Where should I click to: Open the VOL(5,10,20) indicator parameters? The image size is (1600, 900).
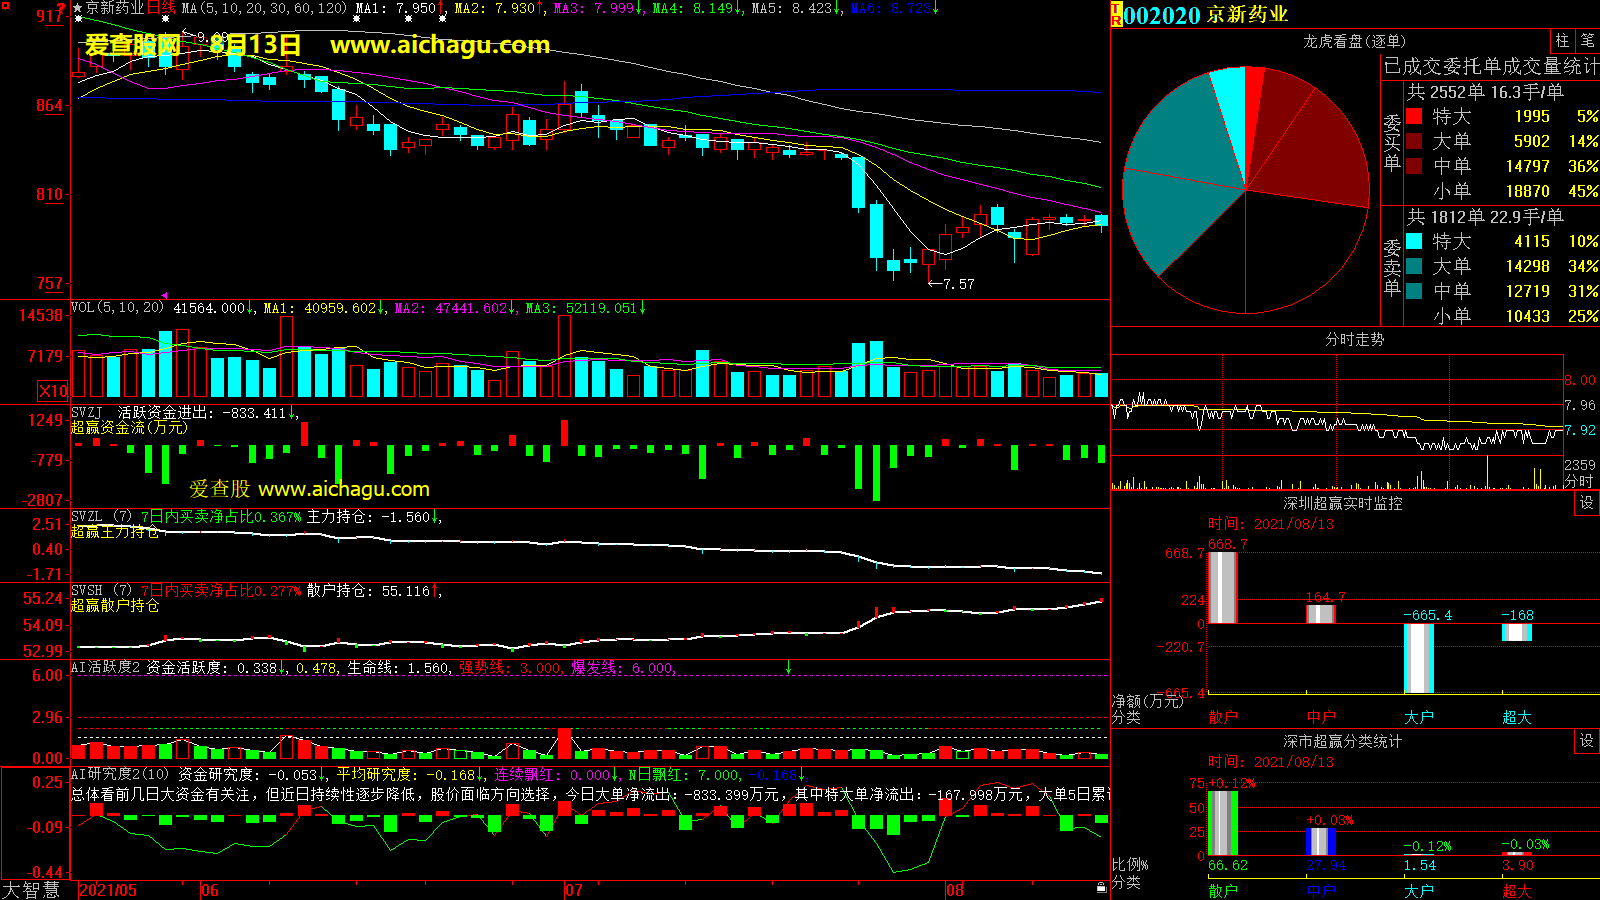[x=117, y=308]
